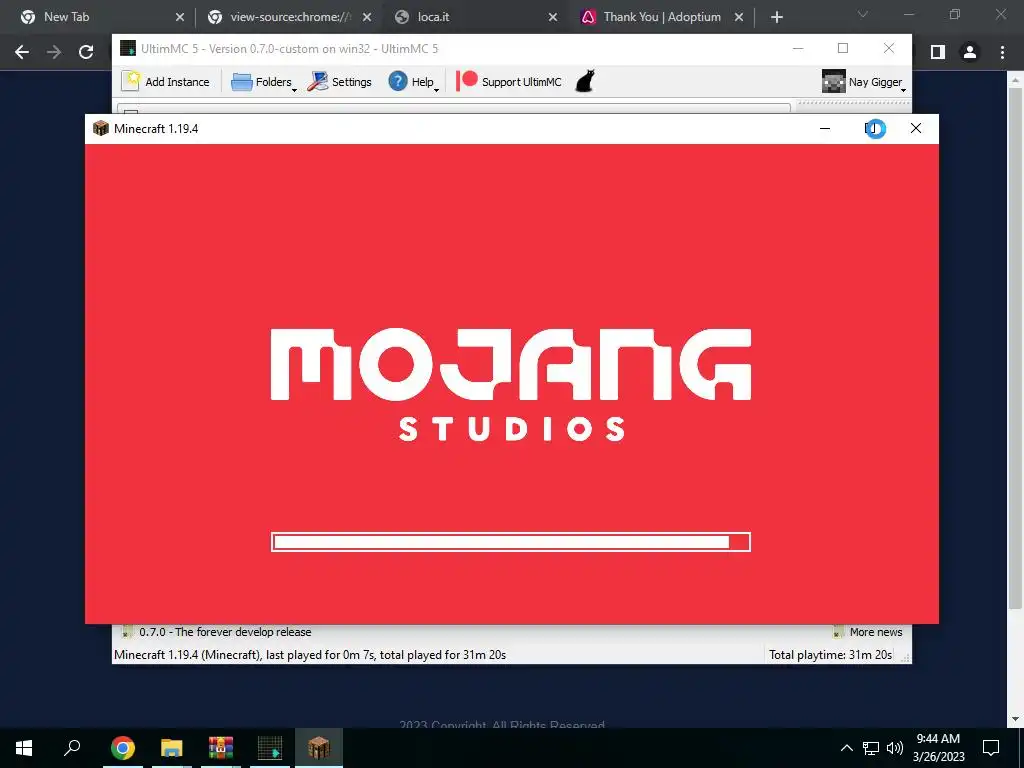Minimize the Minecraft 1.19.4 window
The height and width of the screenshot is (768, 1024).
pos(825,128)
